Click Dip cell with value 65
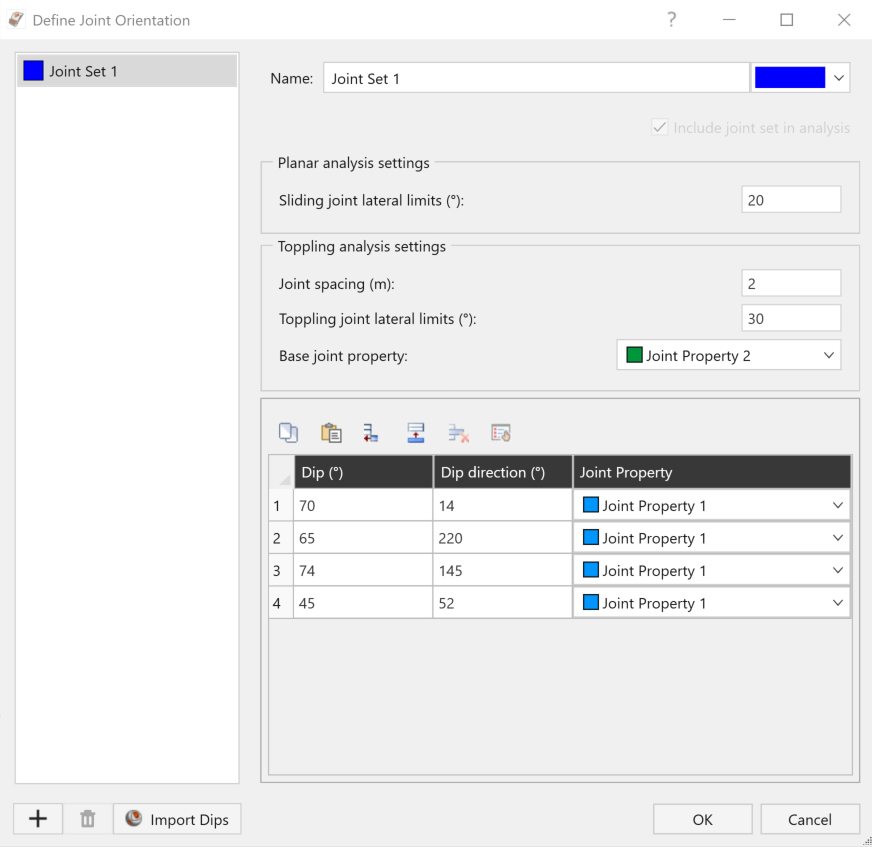Viewport: 872px width, 847px height. [x=363, y=538]
